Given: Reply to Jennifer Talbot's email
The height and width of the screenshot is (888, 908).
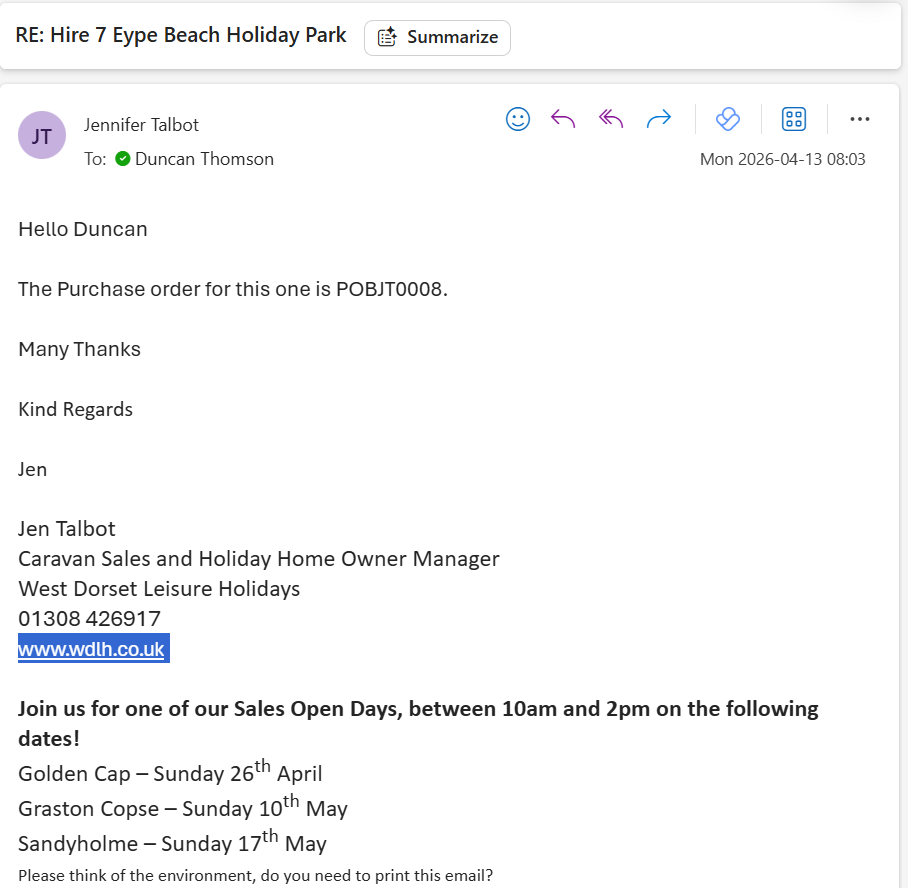Looking at the screenshot, I should point(564,120).
